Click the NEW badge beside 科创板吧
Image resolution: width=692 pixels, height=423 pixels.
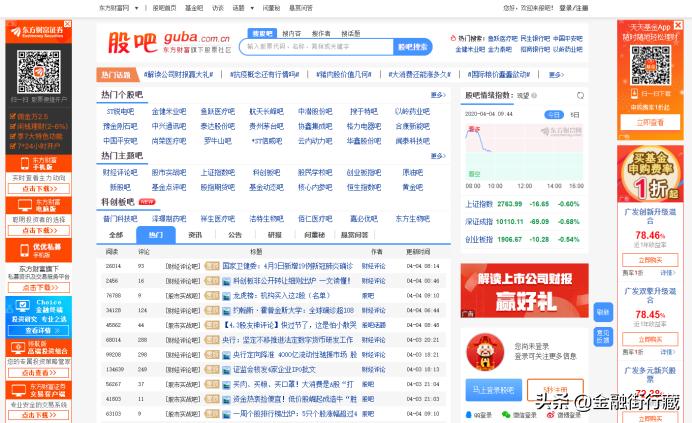147,202
